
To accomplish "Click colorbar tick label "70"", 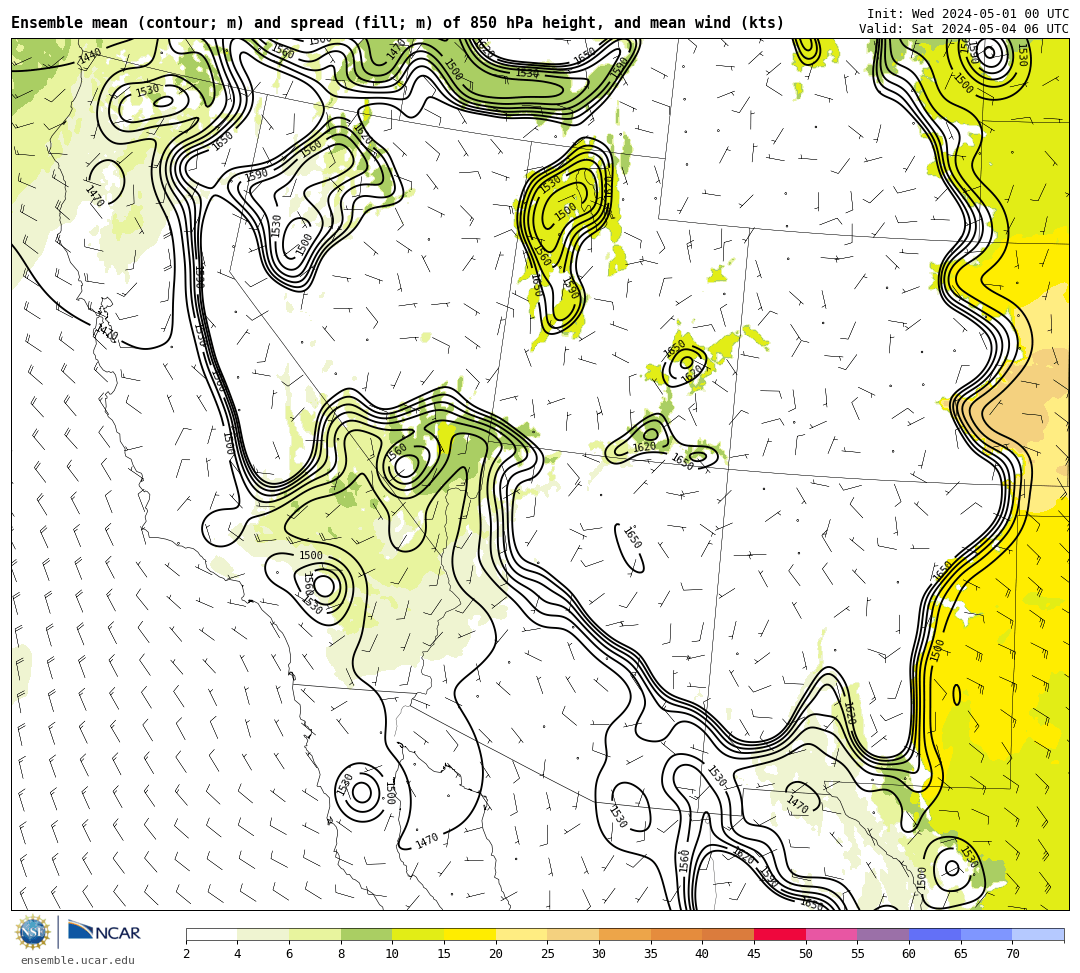I will [x=1012, y=954].
